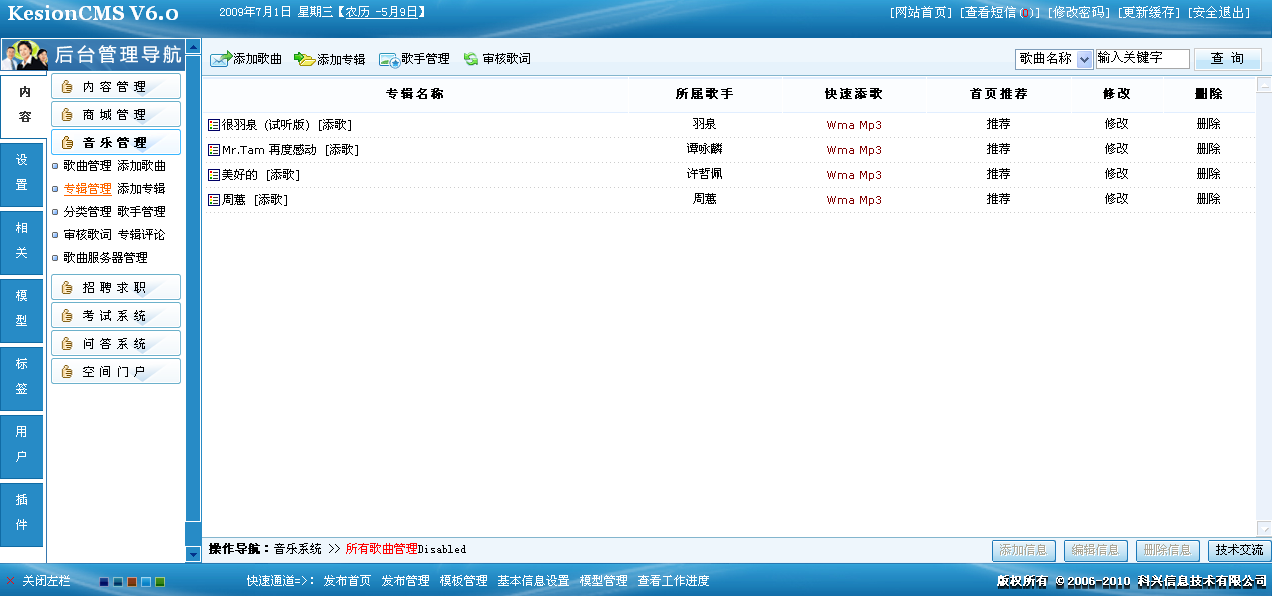
Task: Click the 输入关键字 keyword input box
Action: pyautogui.click(x=1141, y=58)
